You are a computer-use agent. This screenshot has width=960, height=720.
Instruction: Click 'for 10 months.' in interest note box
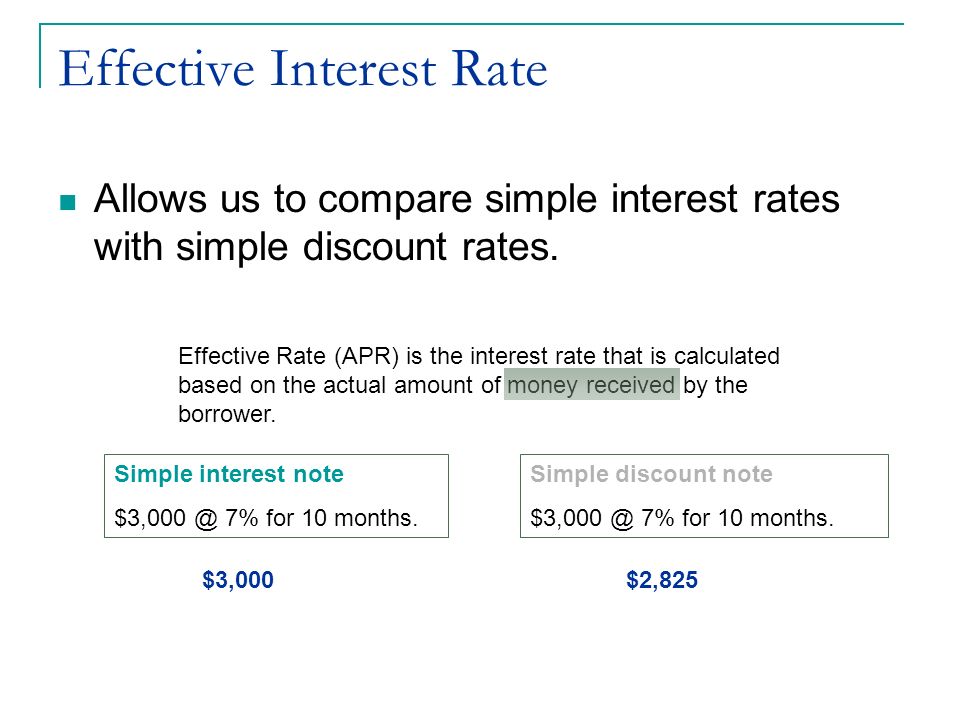342,519
